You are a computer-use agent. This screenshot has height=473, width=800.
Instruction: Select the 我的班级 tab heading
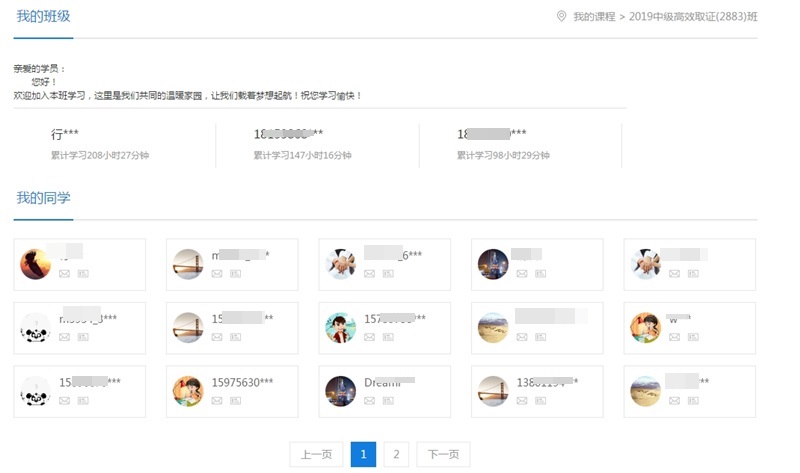(43, 17)
